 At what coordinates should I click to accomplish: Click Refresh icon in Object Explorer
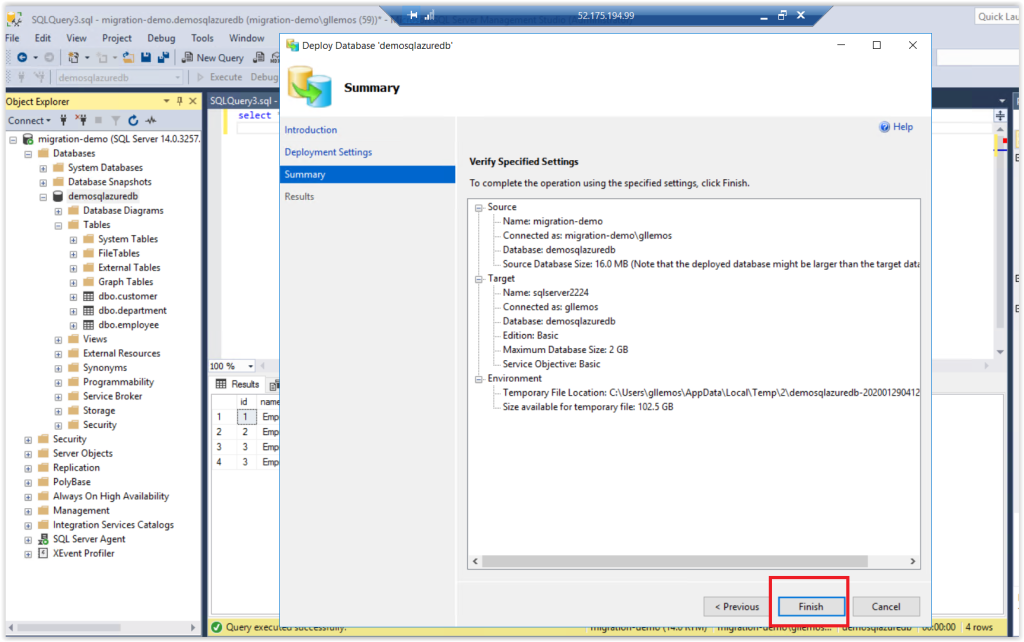(x=133, y=120)
